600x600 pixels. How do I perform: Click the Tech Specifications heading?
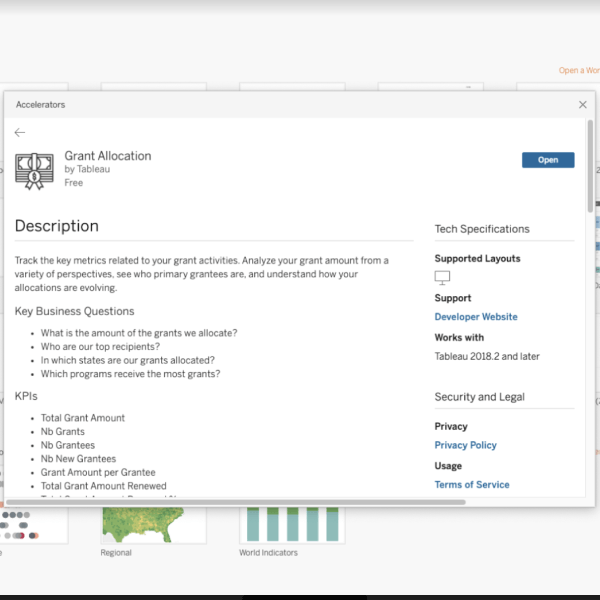482,229
